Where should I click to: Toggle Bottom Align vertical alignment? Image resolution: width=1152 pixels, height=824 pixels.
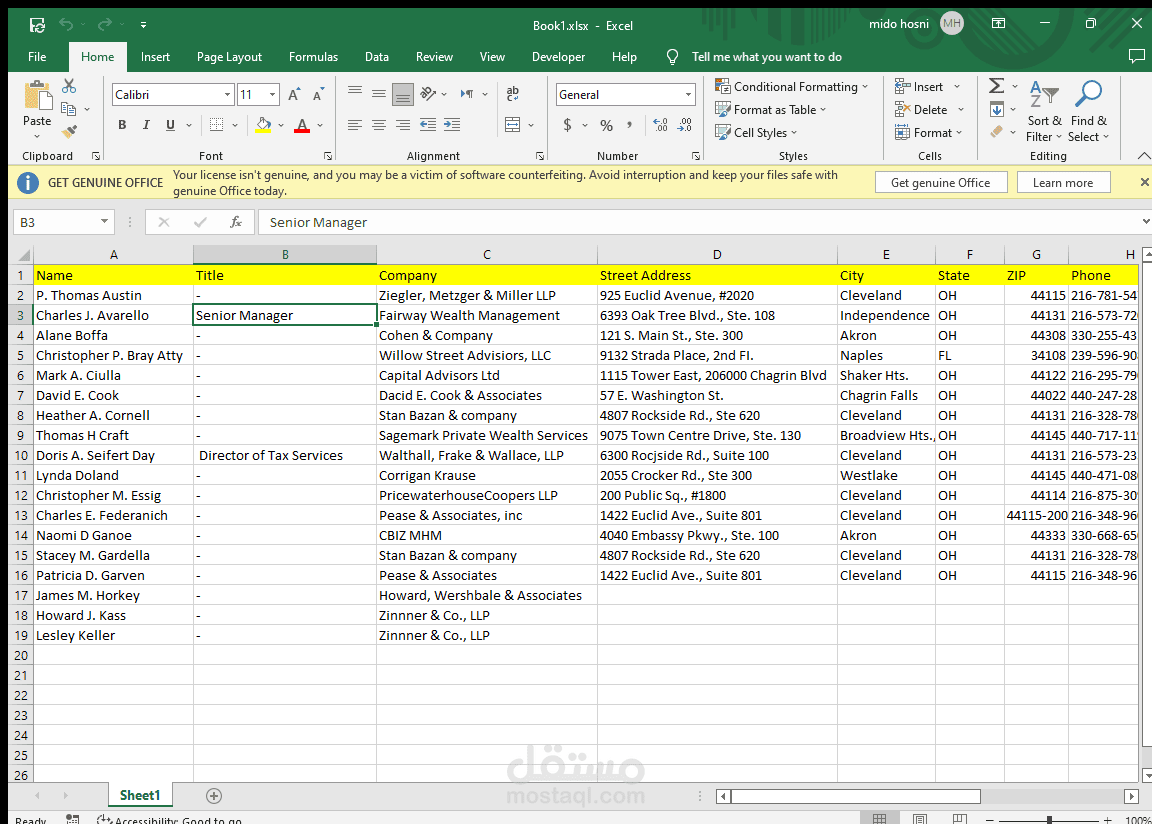(403, 94)
